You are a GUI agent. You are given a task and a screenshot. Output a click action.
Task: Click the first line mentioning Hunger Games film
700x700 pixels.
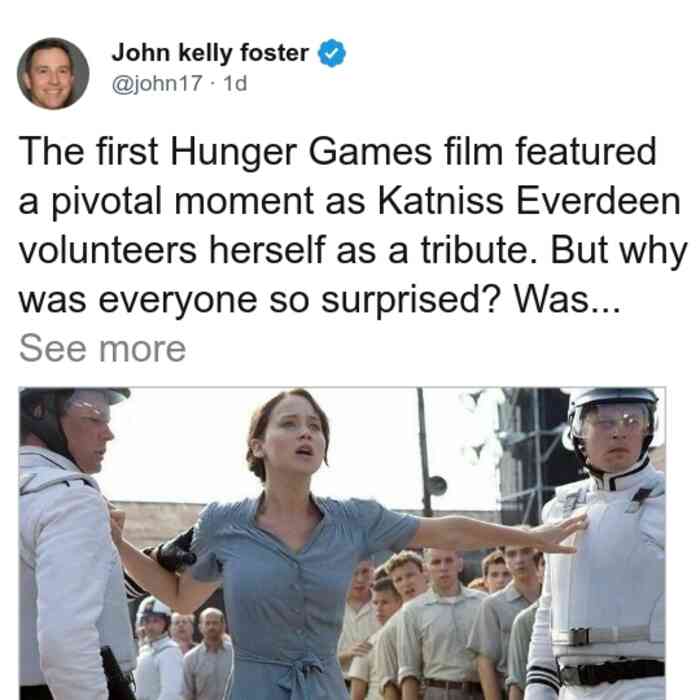[x=338, y=151]
